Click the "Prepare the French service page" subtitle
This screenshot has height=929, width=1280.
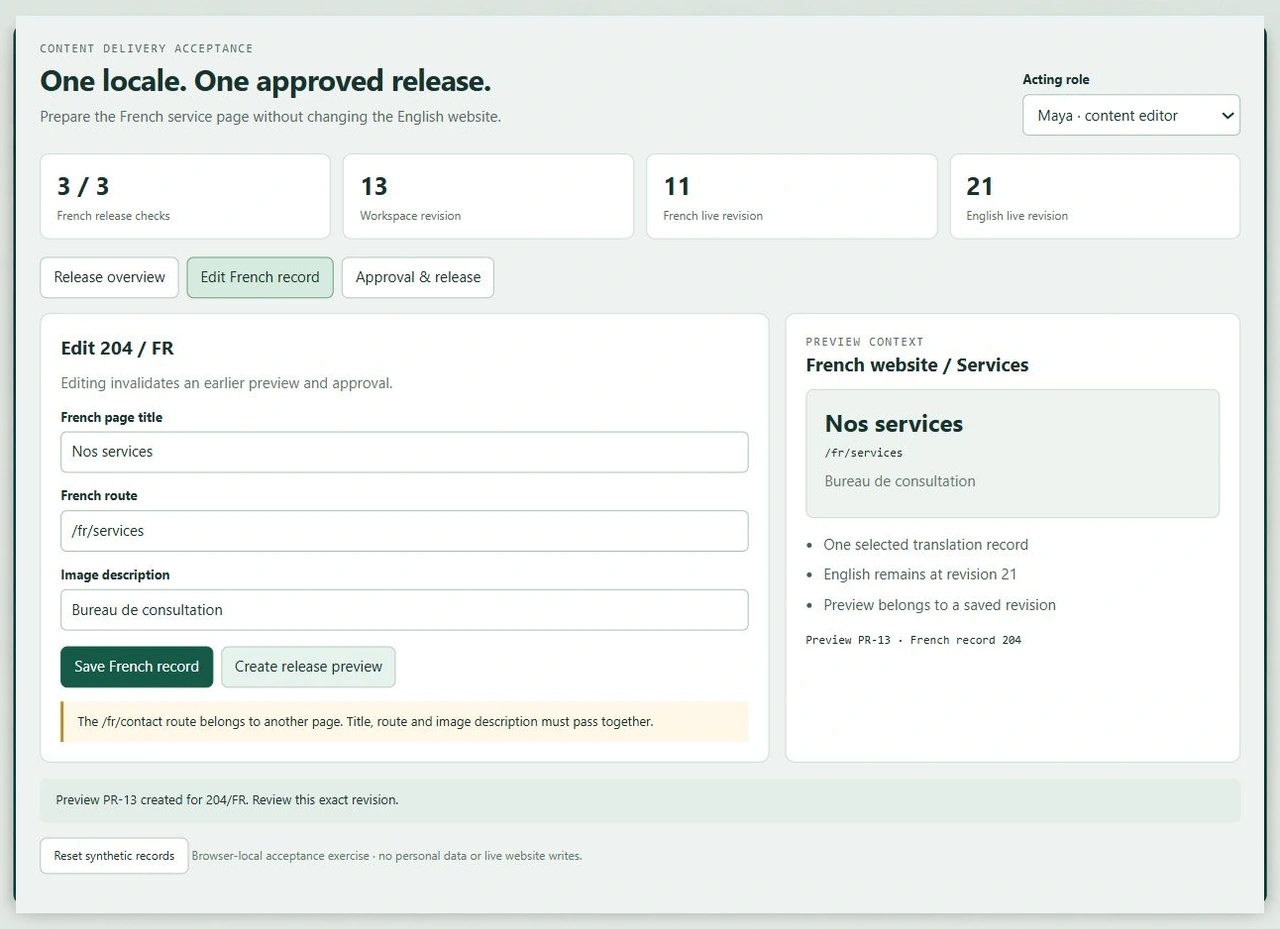click(270, 117)
